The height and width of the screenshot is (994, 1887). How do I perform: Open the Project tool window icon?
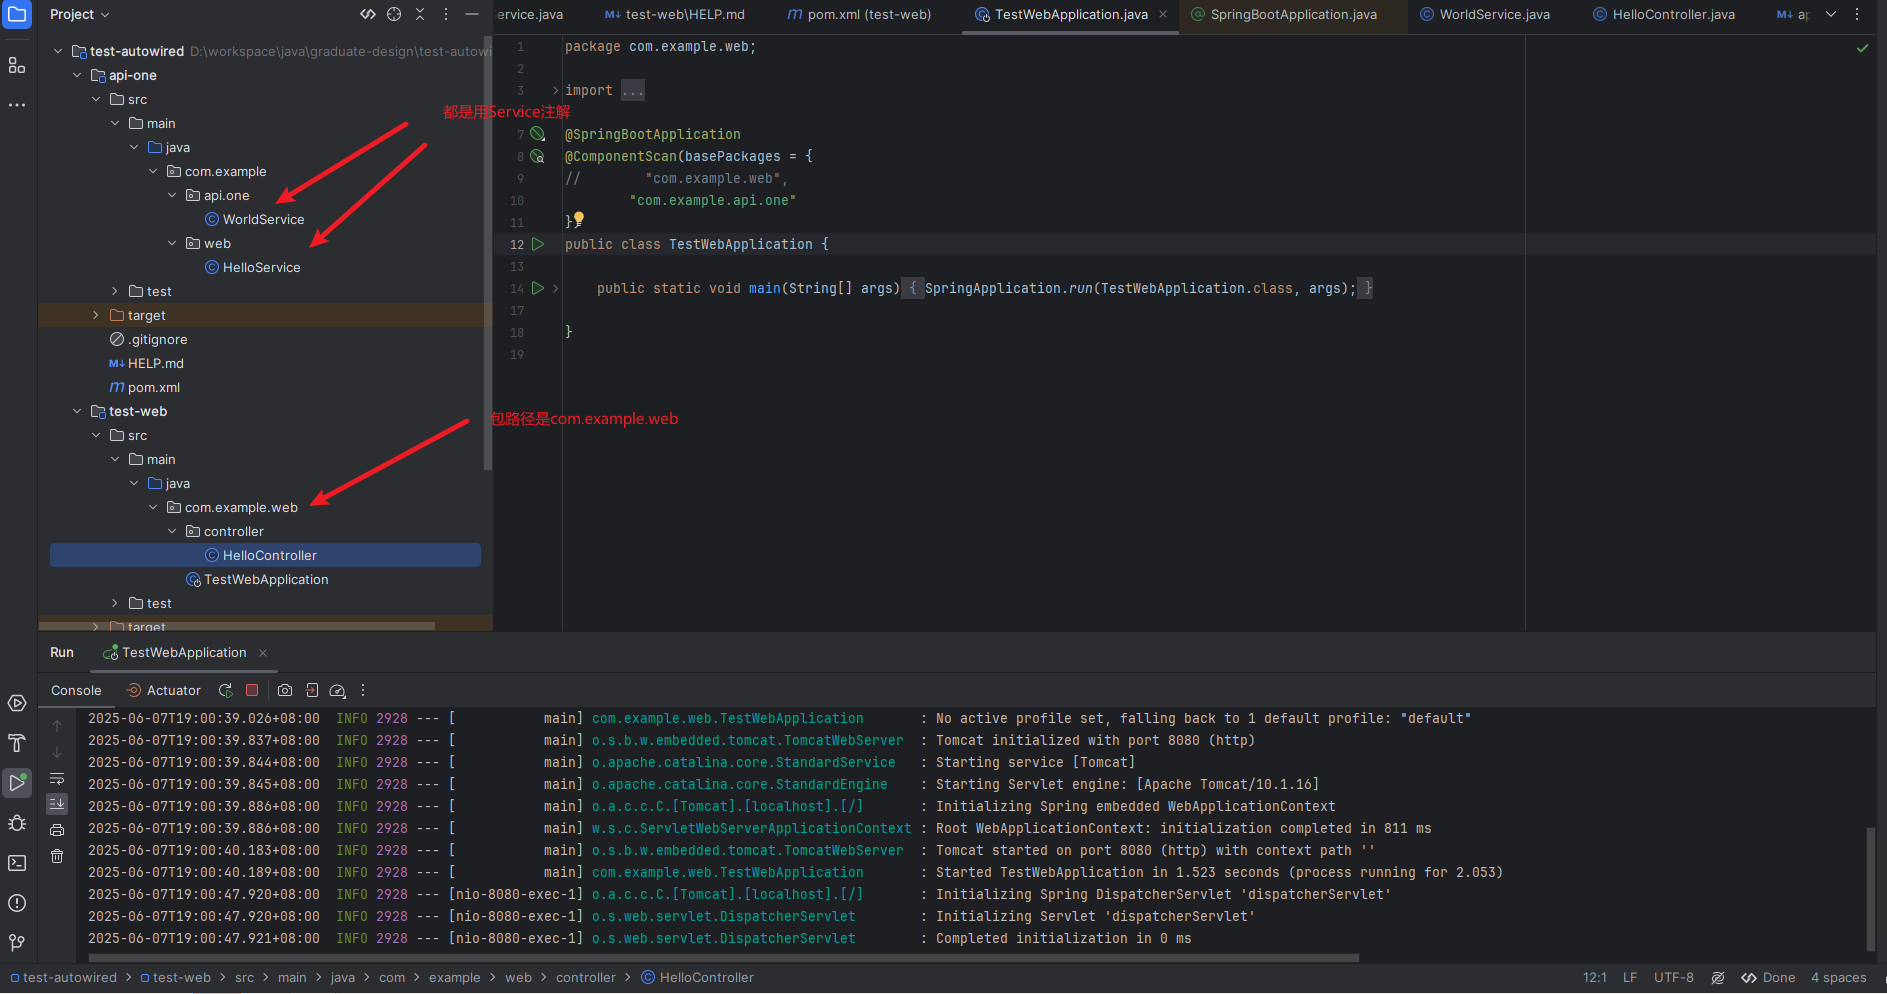click(17, 14)
